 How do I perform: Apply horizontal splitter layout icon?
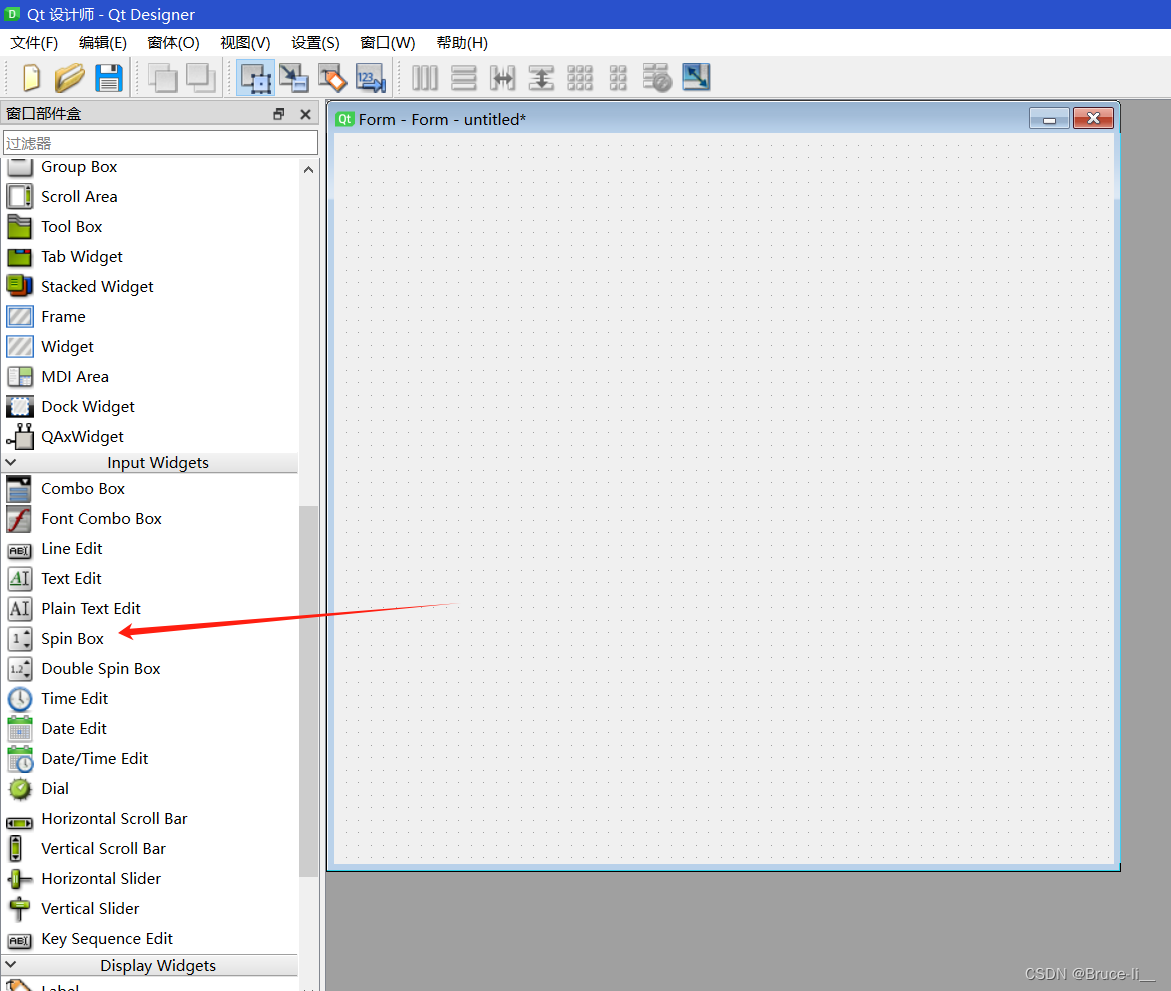(x=503, y=78)
